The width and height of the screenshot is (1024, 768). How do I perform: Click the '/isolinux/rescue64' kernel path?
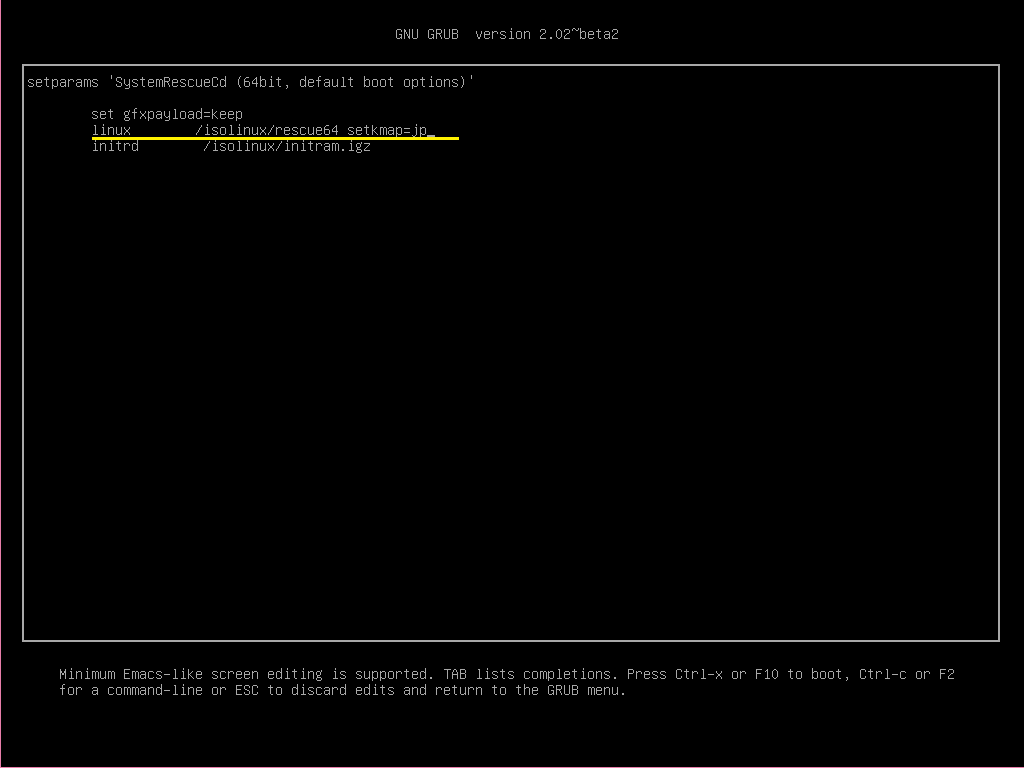pos(267,130)
